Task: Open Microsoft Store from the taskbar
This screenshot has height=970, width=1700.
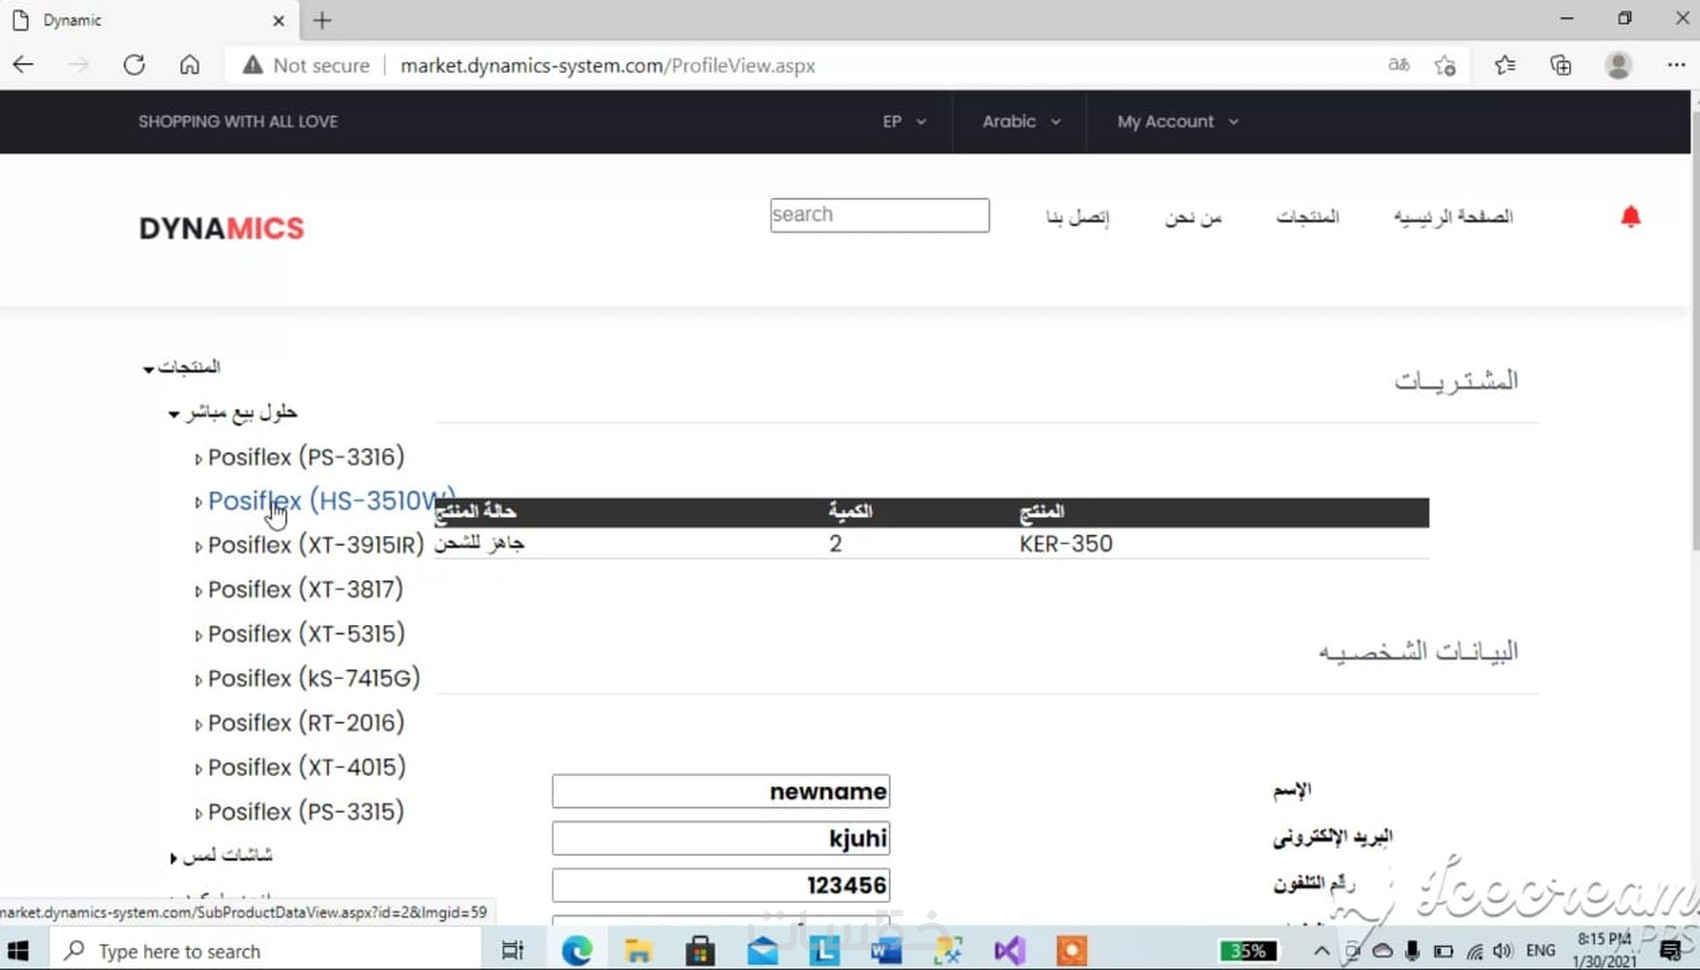Action: (x=700, y=950)
